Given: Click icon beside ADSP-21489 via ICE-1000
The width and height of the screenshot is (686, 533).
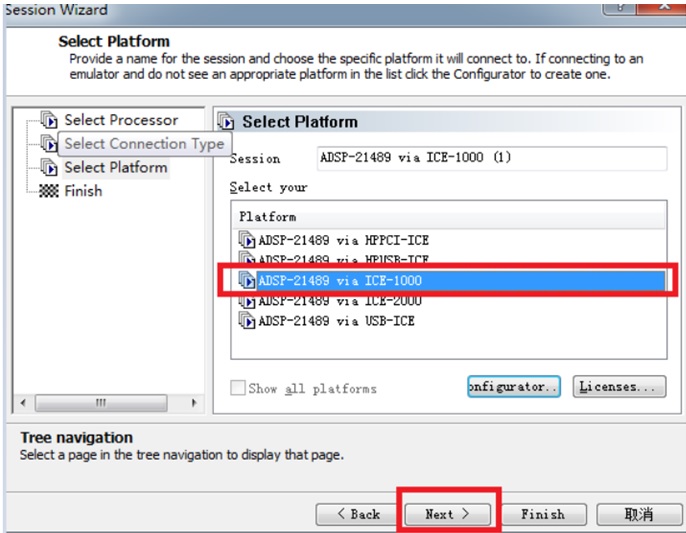Looking at the screenshot, I should pyautogui.click(x=247, y=280).
